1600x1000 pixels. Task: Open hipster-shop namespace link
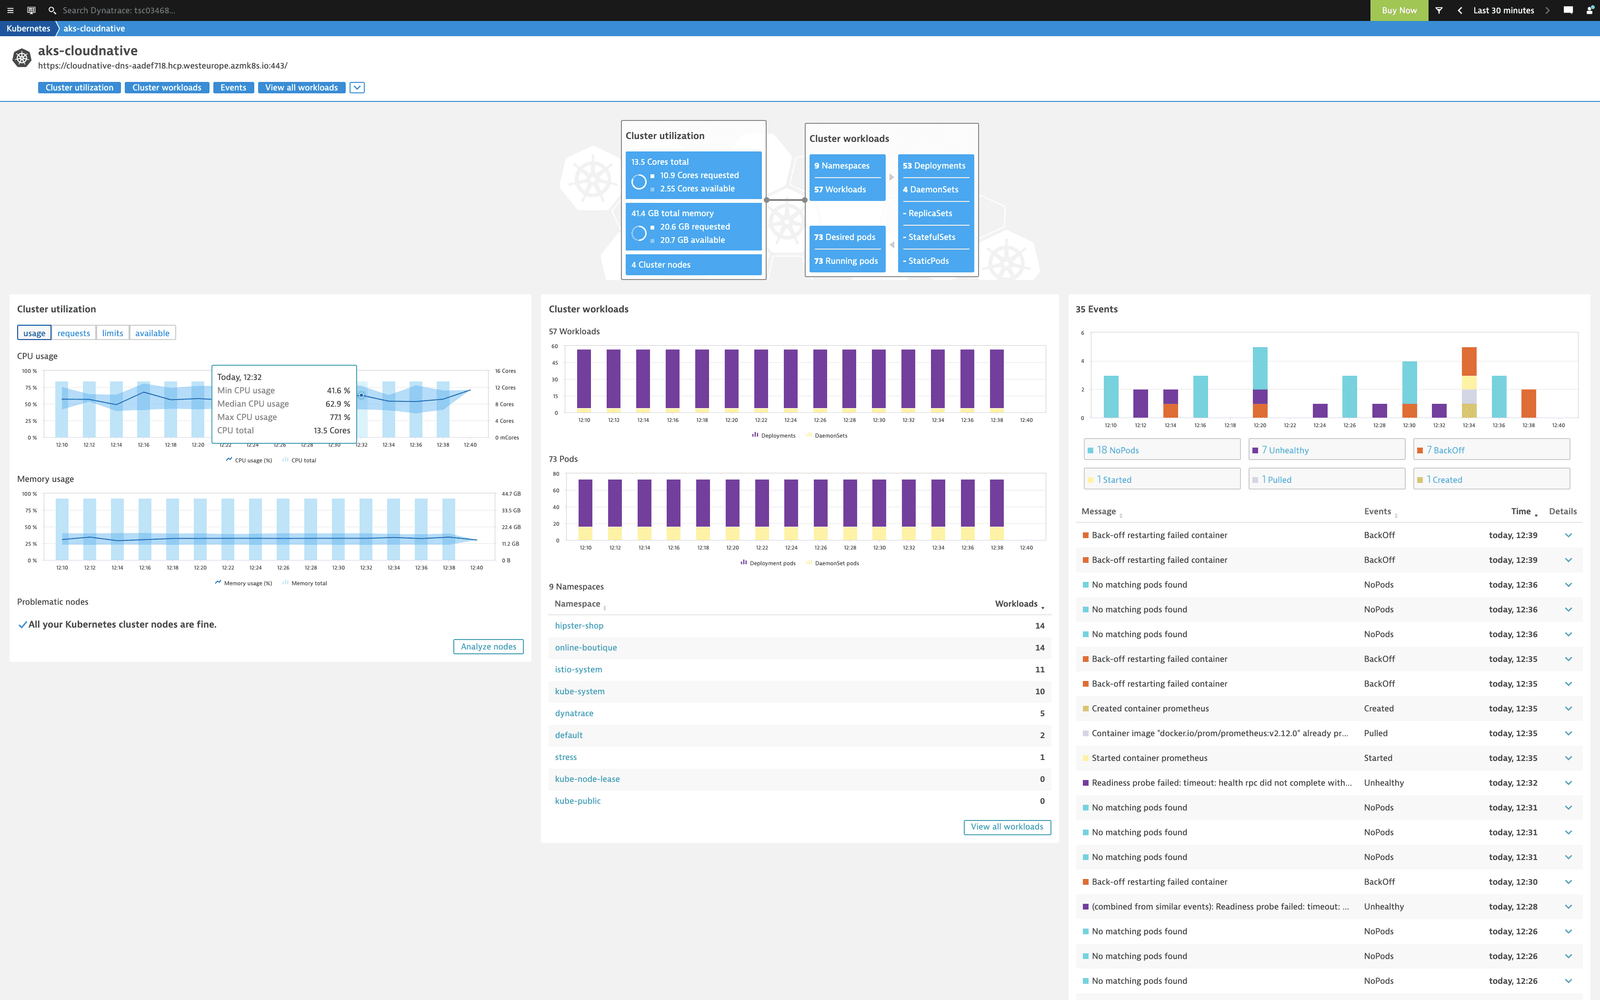[x=579, y=626]
